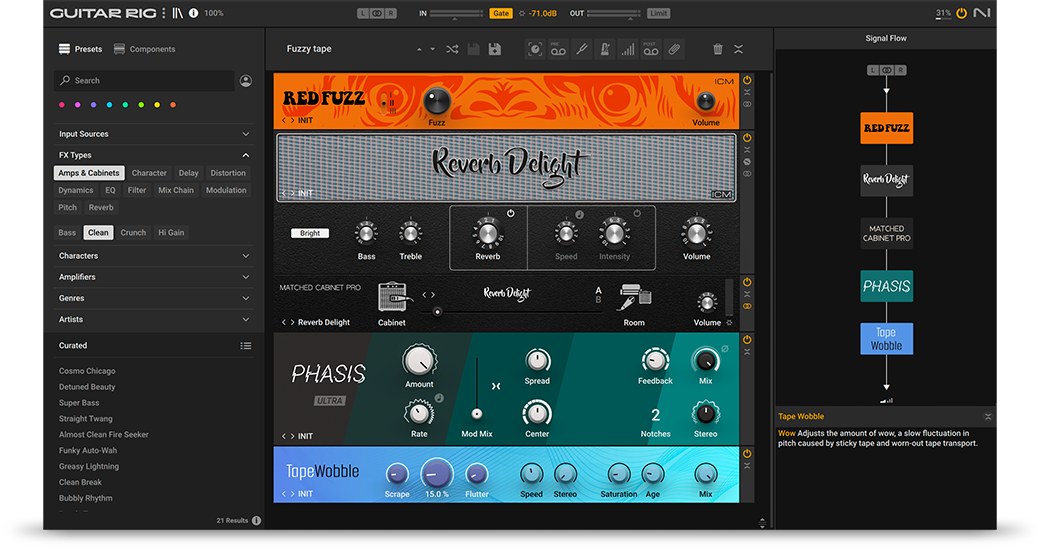1040x550 pixels.
Task: Toggle the Tape Wobble power button
Action: click(747, 454)
